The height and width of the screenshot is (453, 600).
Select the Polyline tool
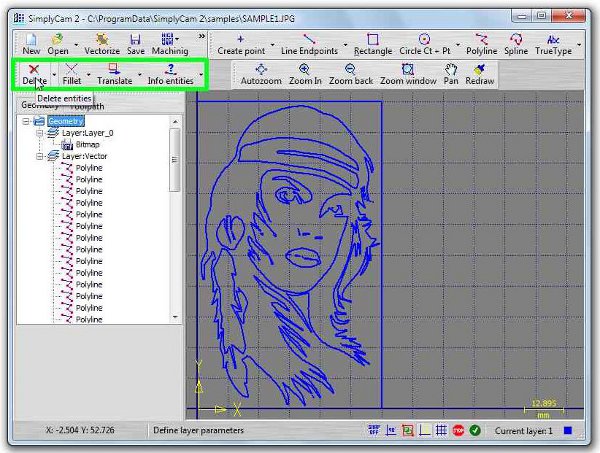pos(481,44)
